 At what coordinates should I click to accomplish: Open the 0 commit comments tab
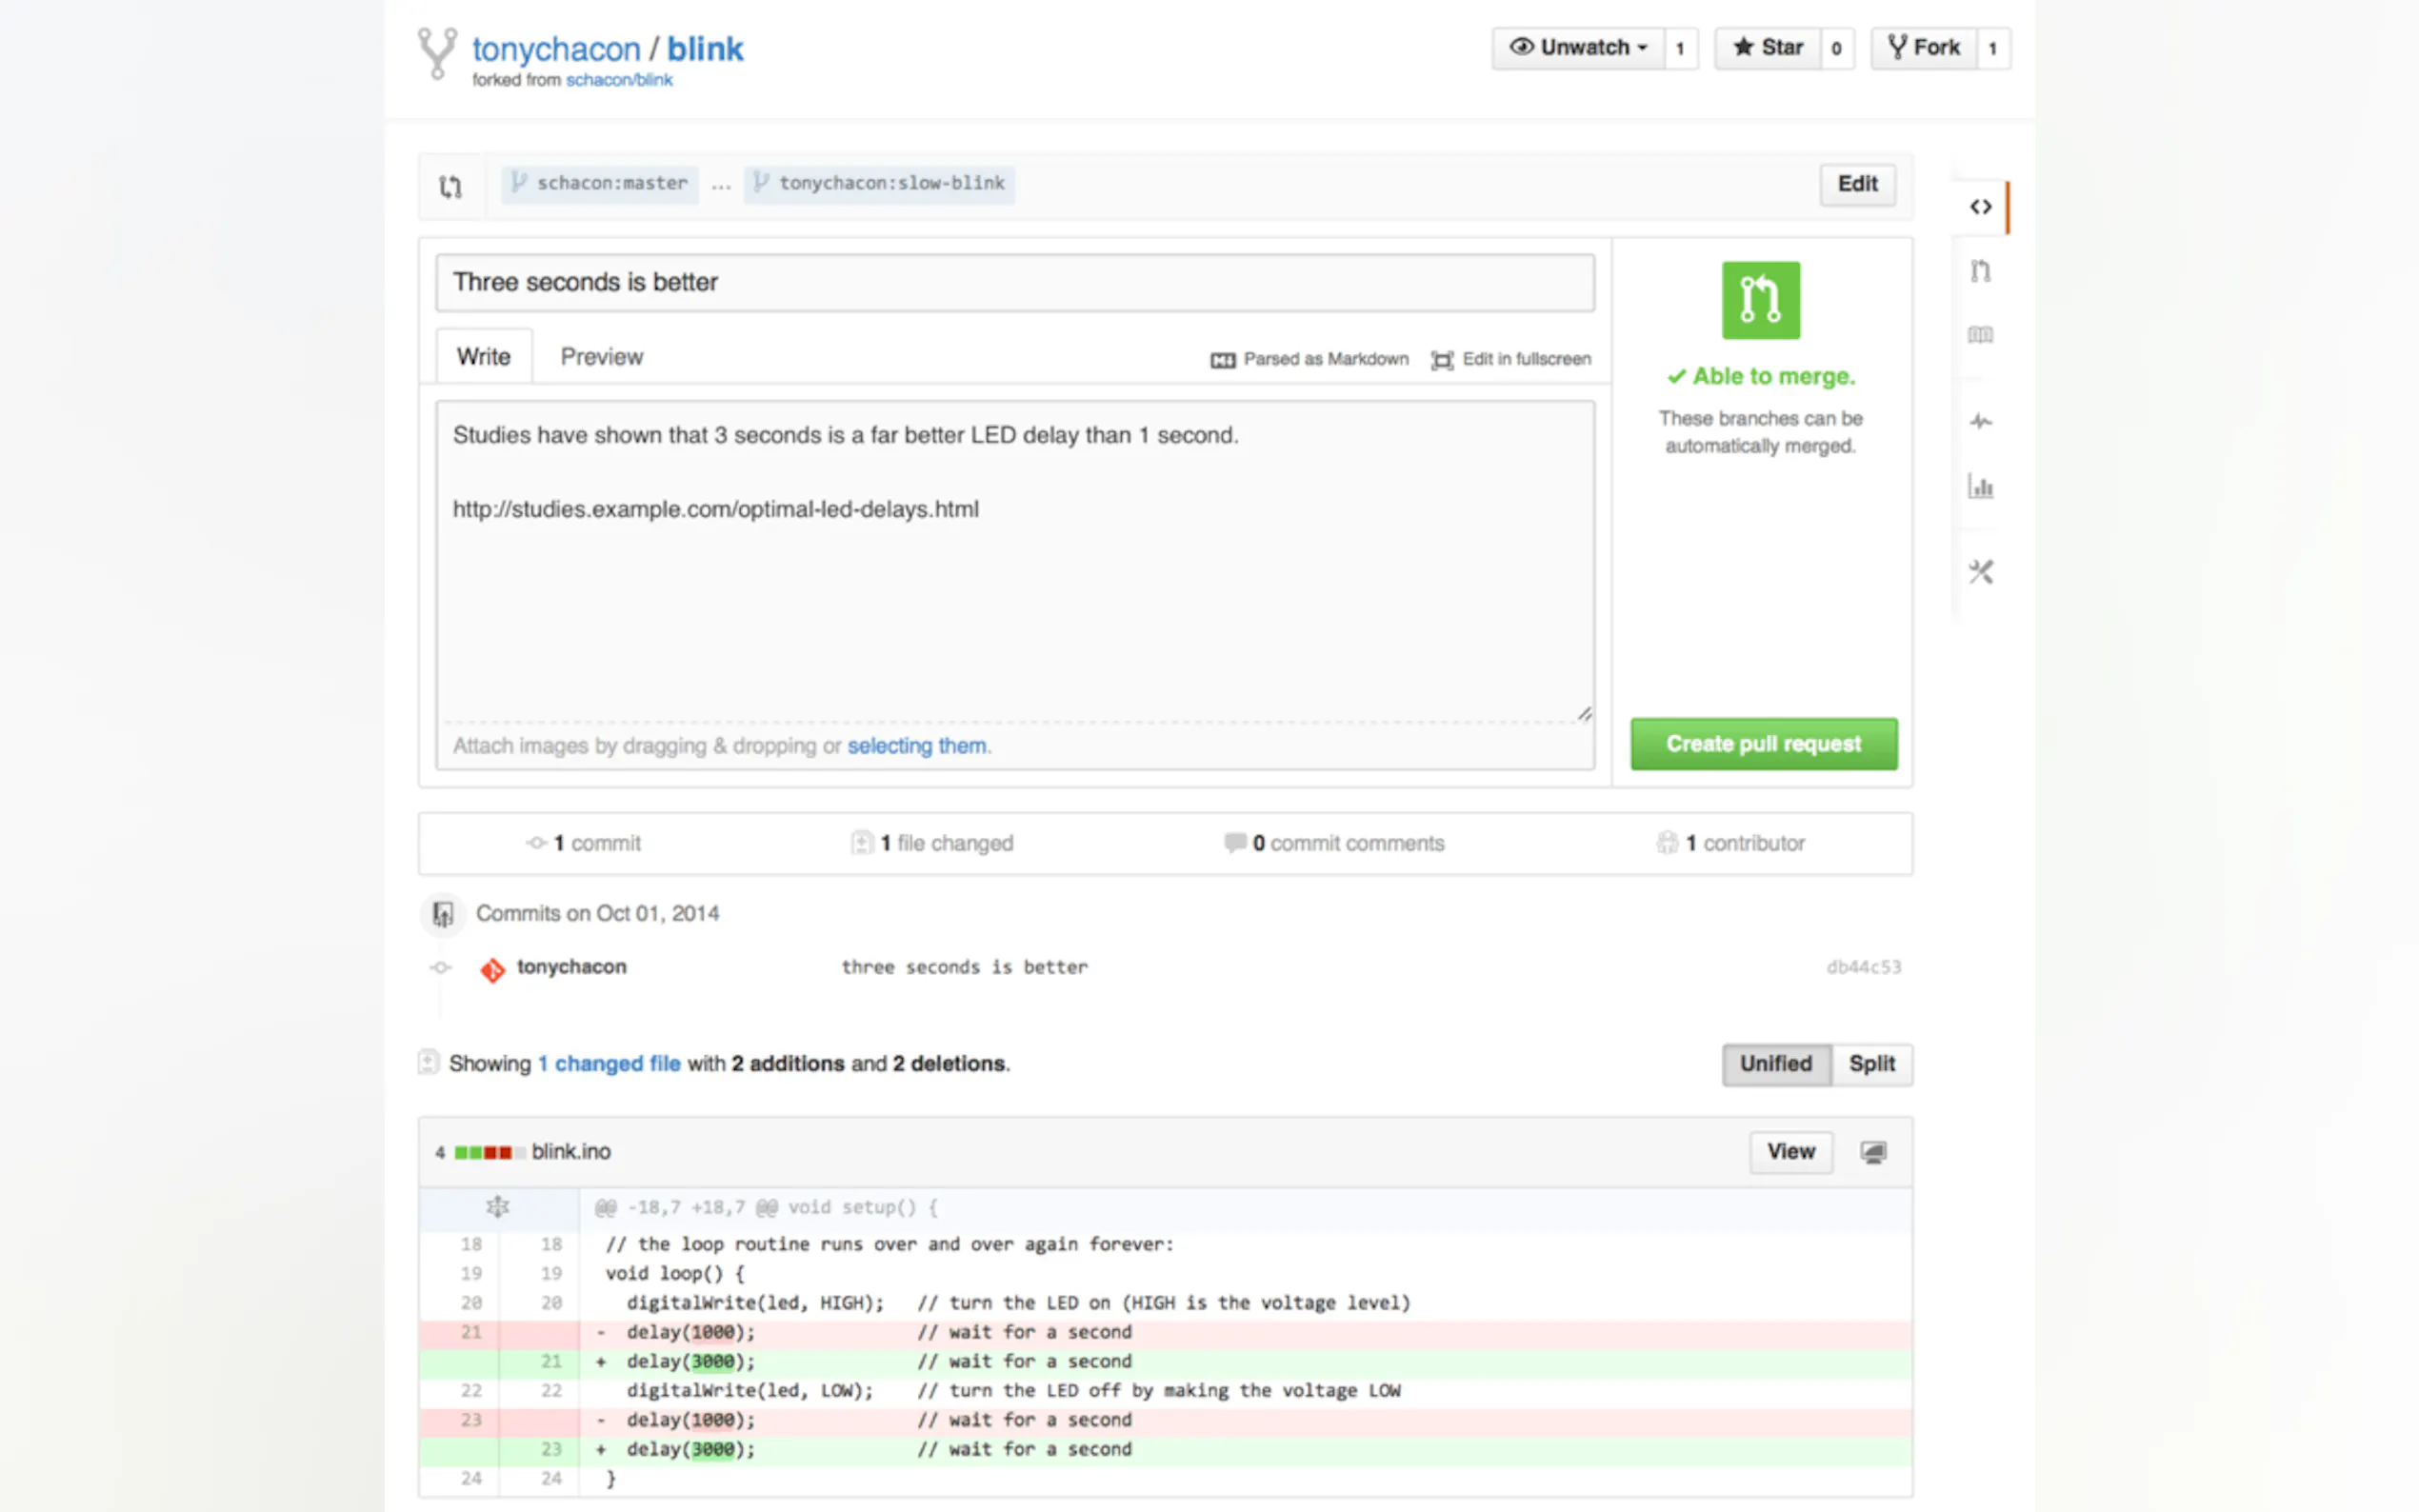point(1335,843)
